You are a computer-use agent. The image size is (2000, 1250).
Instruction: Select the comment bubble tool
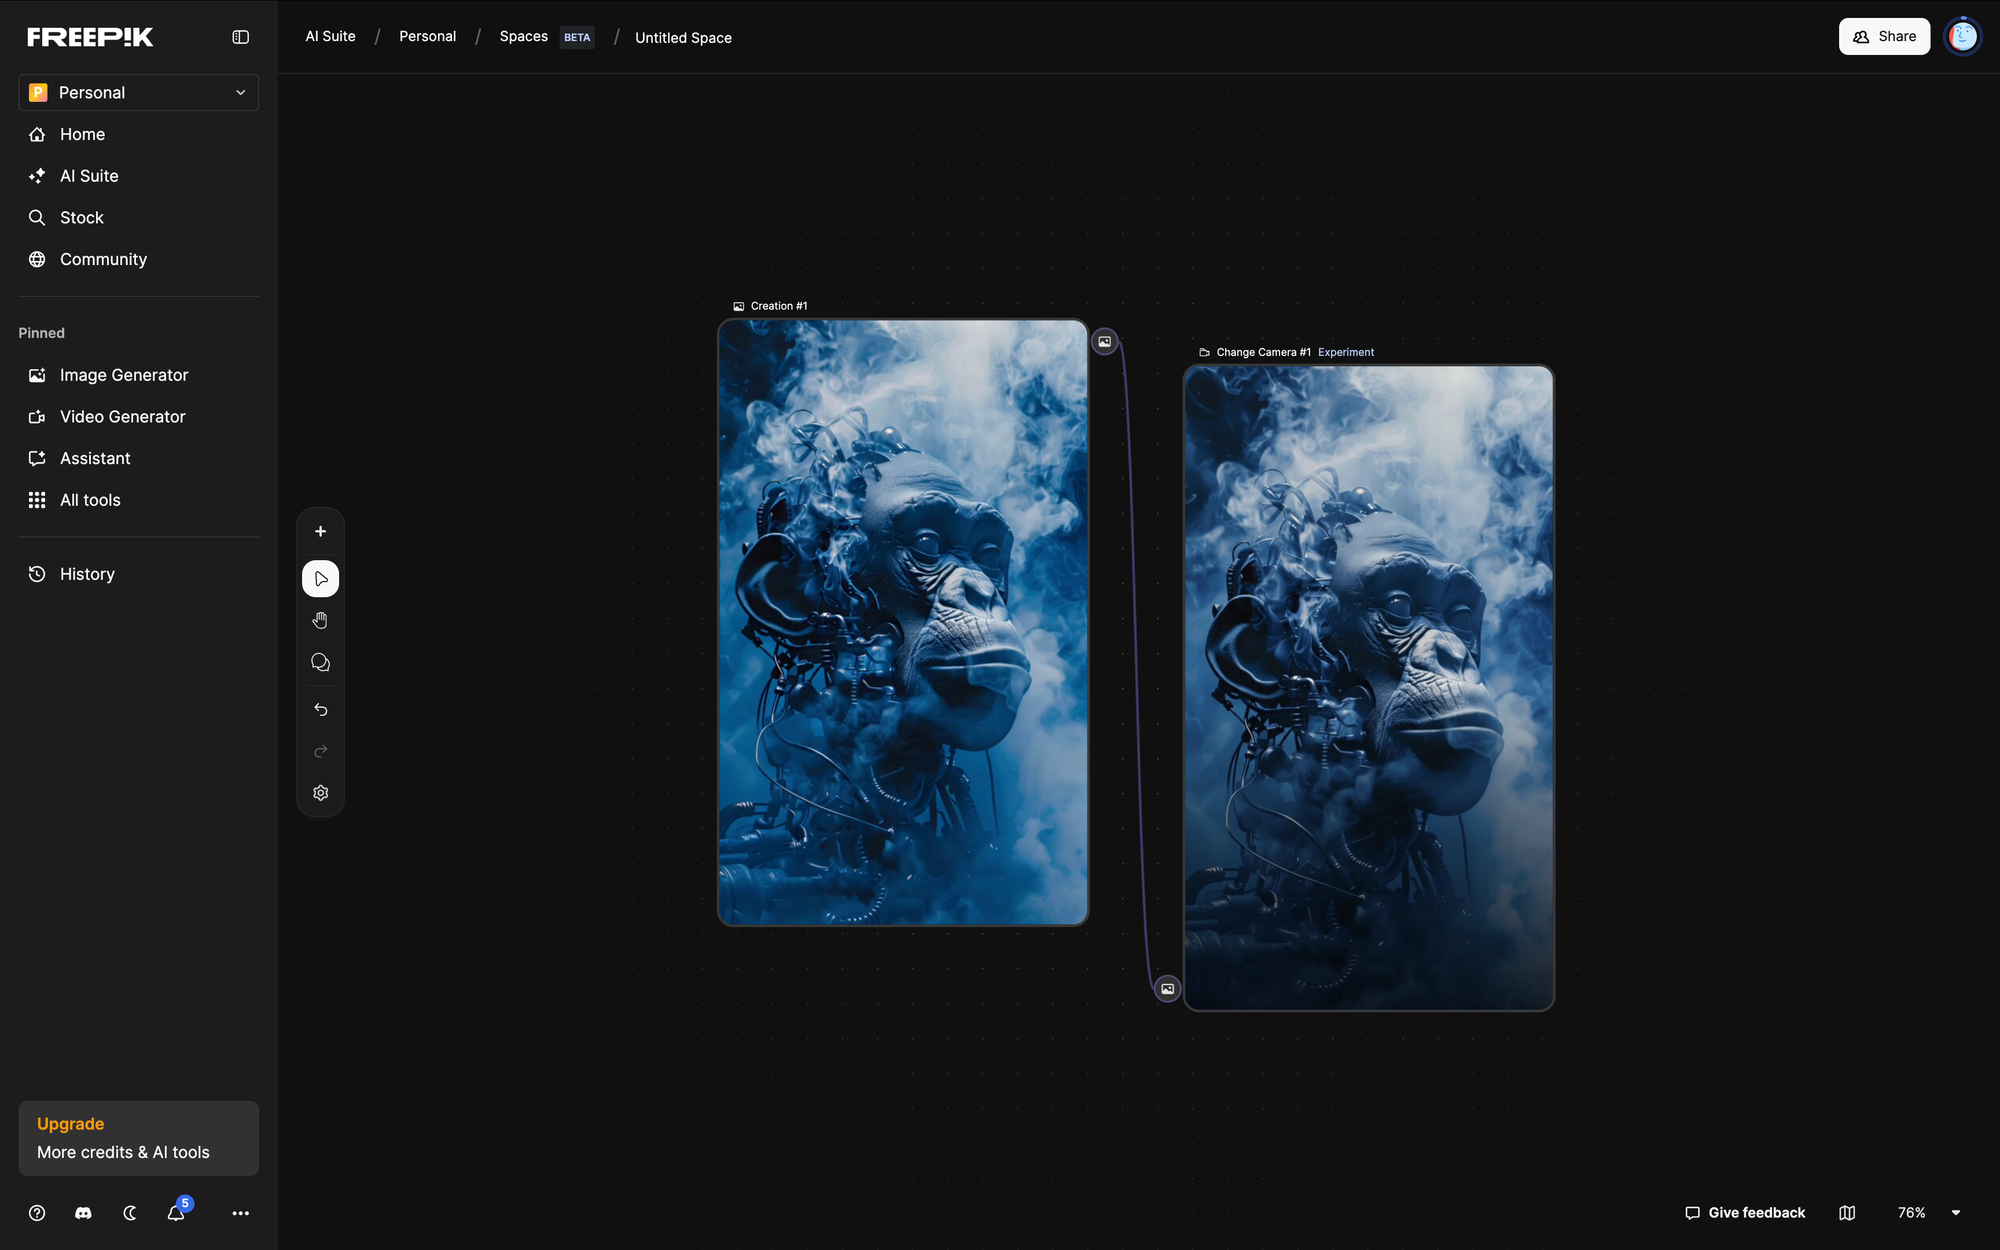(x=320, y=663)
